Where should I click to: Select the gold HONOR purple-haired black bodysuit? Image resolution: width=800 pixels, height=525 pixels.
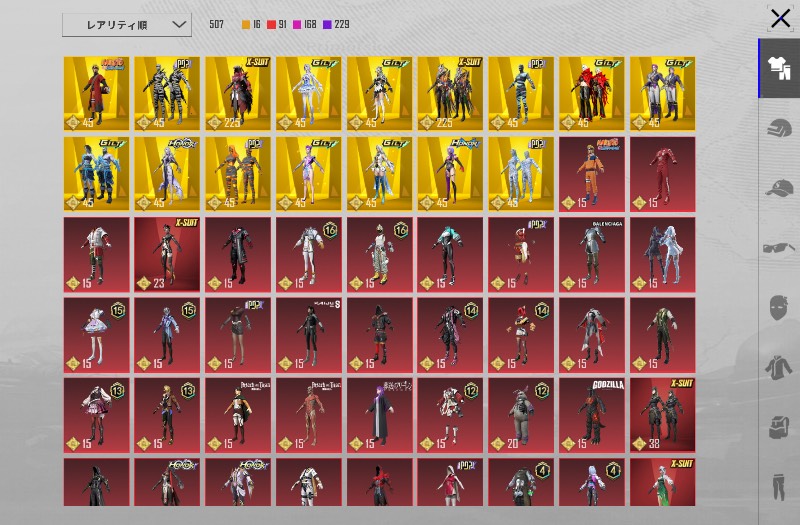(451, 173)
